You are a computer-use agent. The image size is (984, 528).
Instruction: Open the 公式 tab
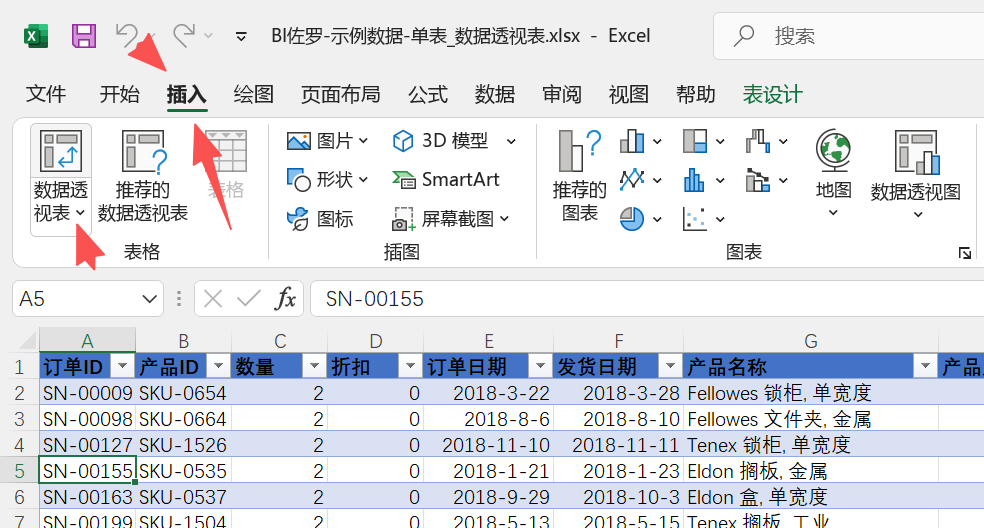coord(428,94)
